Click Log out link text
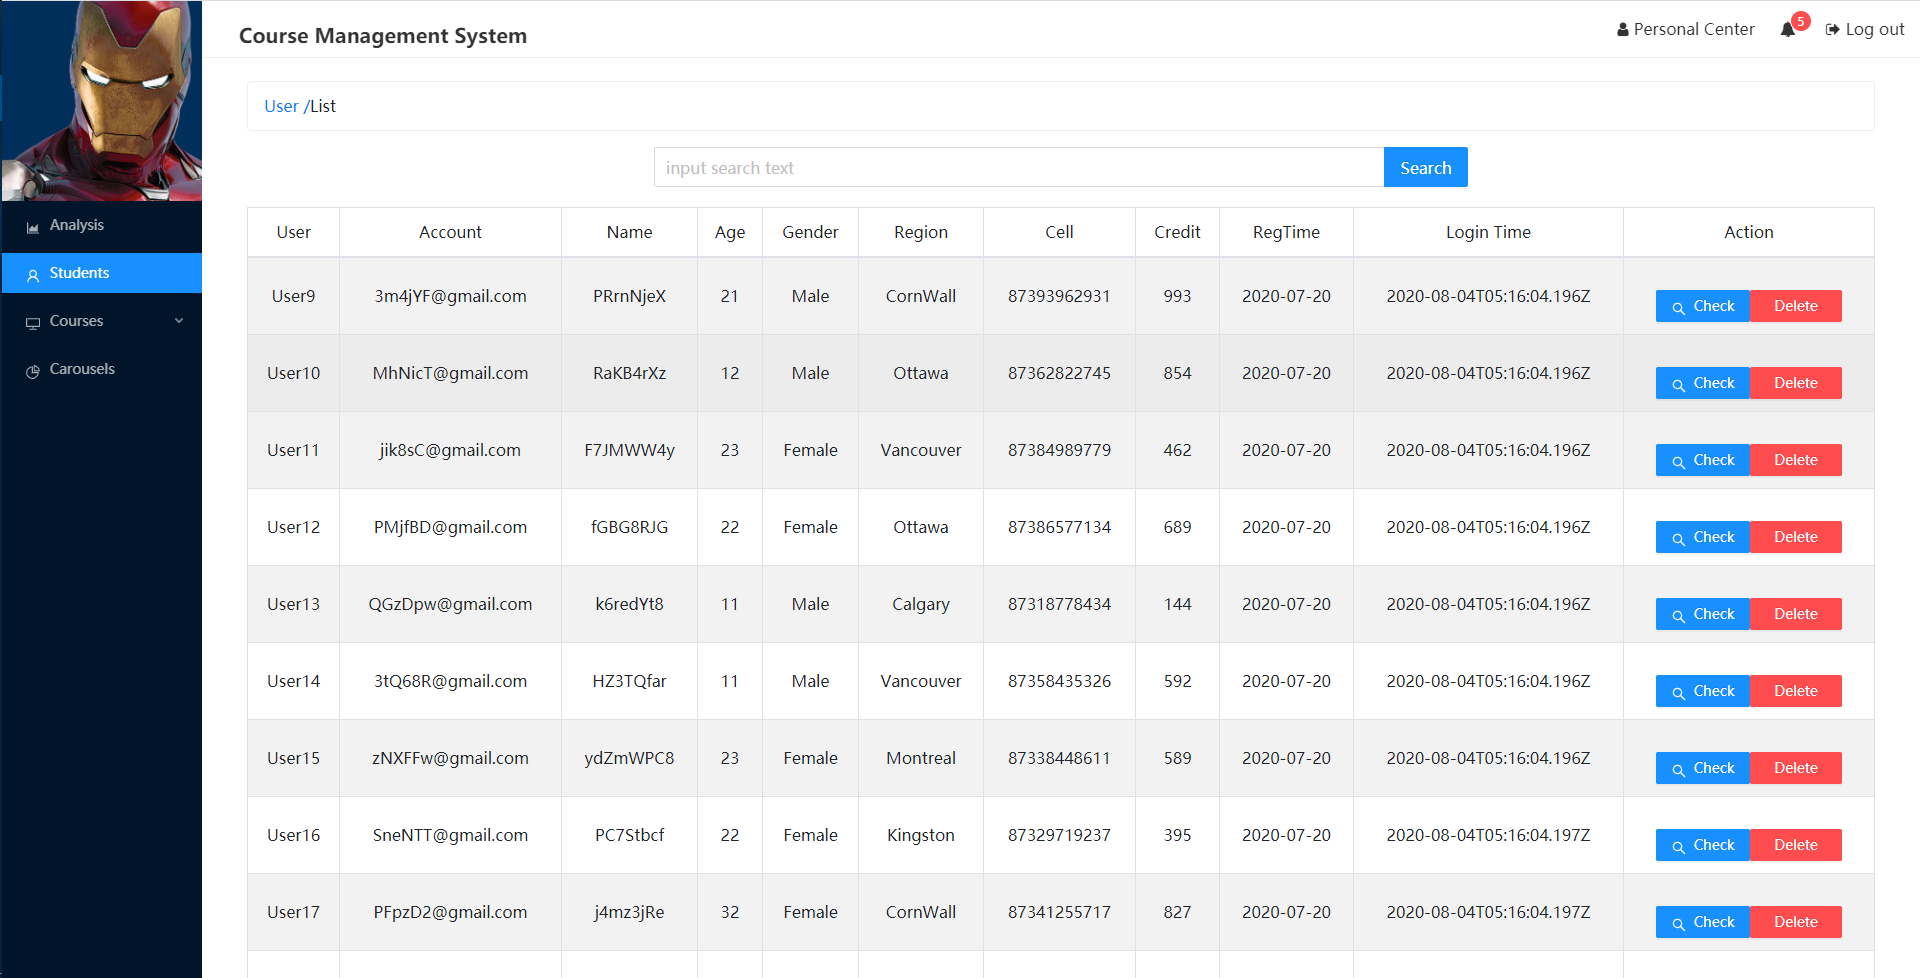Screen dimensions: 1920x978 (x=1875, y=30)
